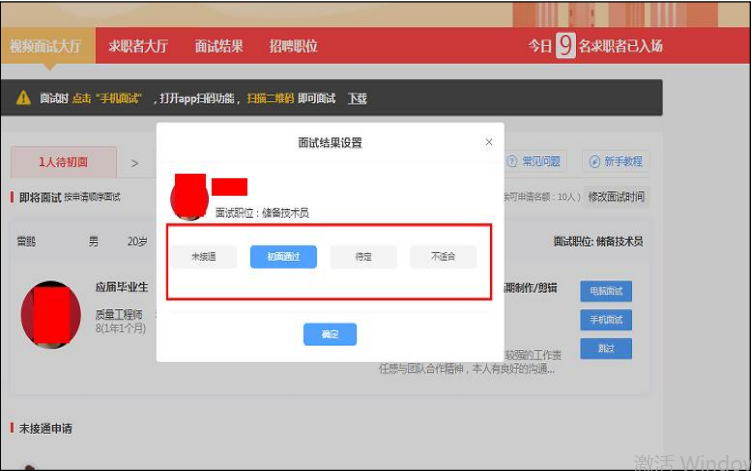752x471 pixels.
Task: Switch to the 求职者大厅 tab
Action: pyautogui.click(x=138, y=46)
